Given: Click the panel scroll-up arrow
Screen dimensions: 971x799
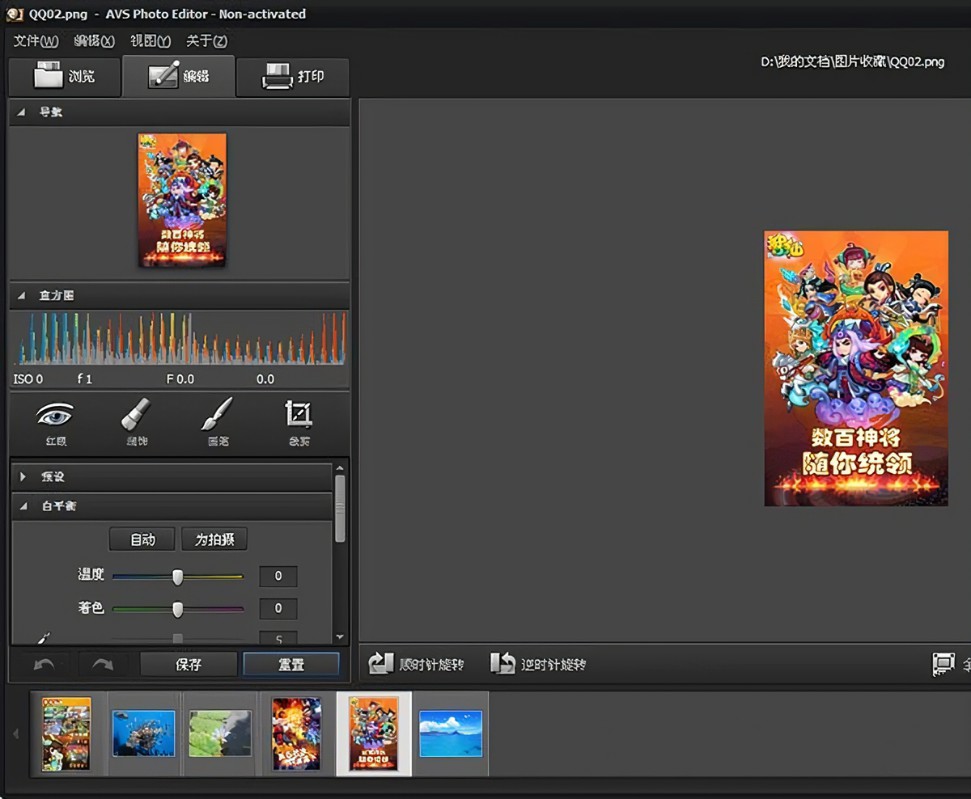Looking at the screenshot, I should click(340, 468).
